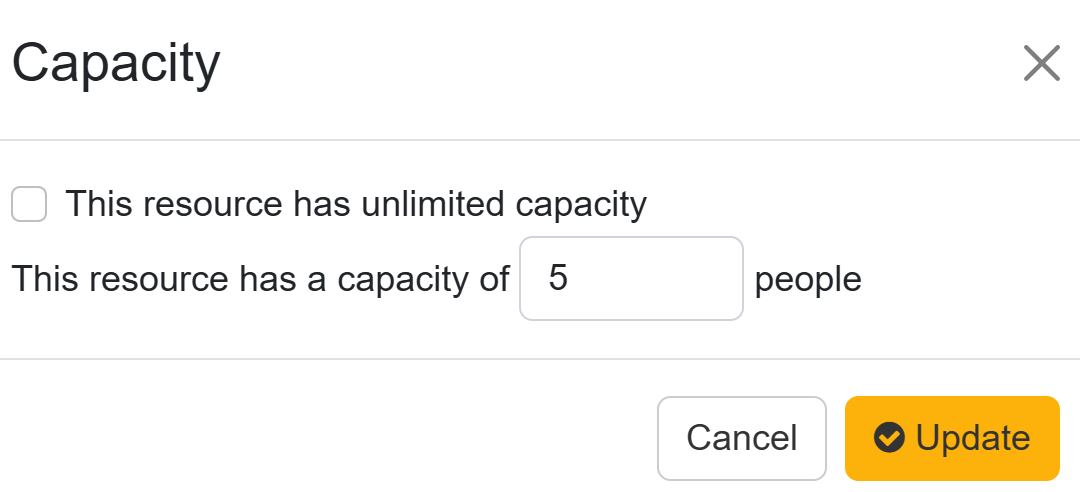The height and width of the screenshot is (492, 1080).
Task: Dismiss the dialog using the top-right X icon
Action: (x=1041, y=64)
